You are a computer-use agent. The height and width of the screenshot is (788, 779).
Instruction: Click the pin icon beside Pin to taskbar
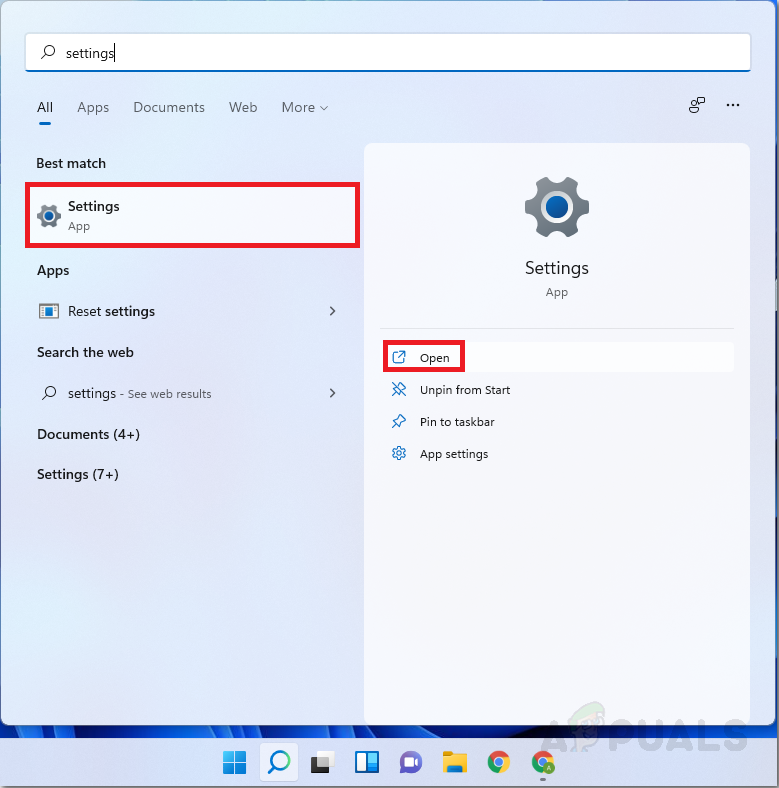[x=399, y=421]
